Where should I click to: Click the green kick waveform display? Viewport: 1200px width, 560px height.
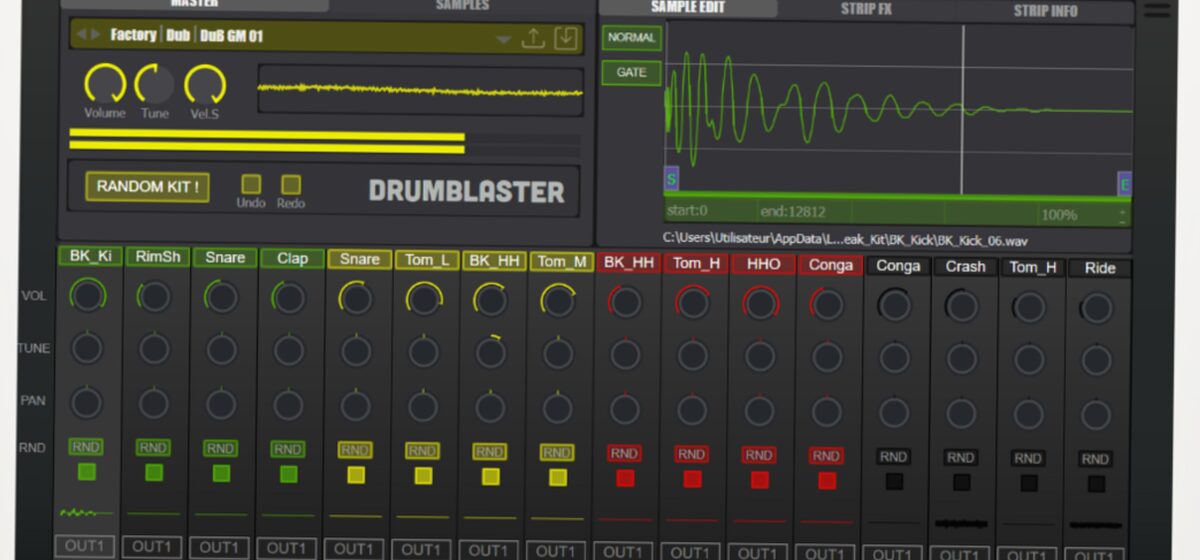pos(899,108)
